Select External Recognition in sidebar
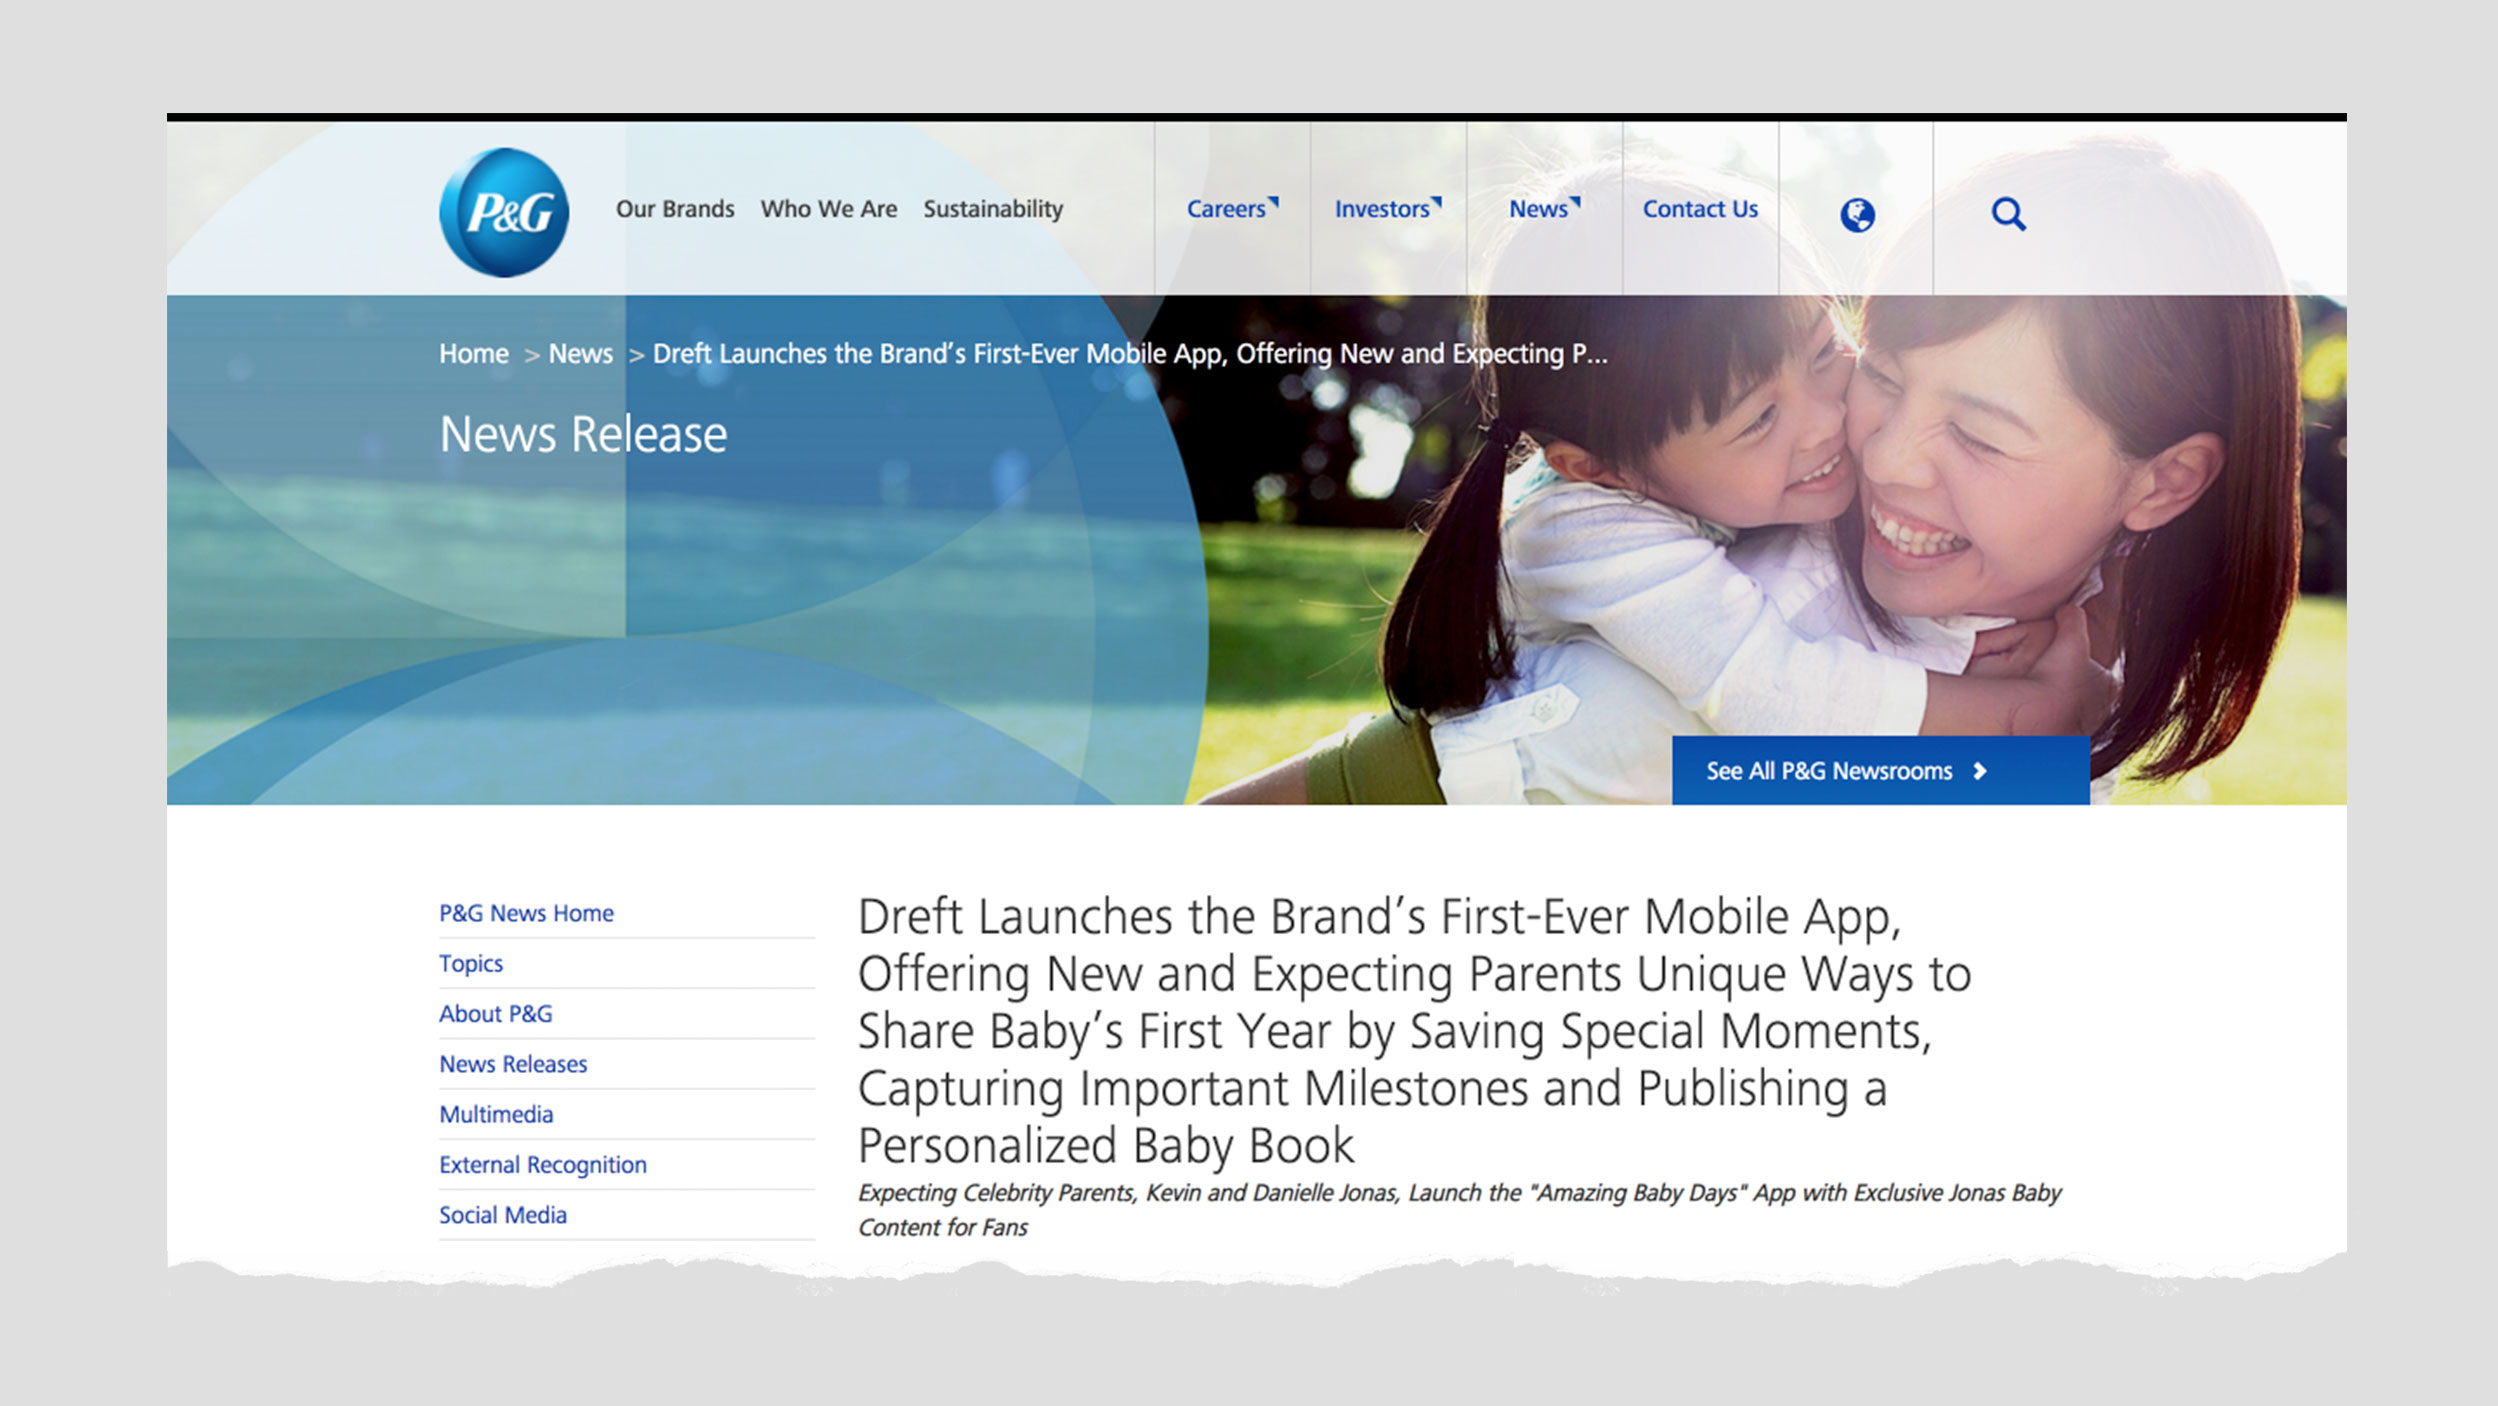Screen dimensions: 2498x1406 point(543,1164)
